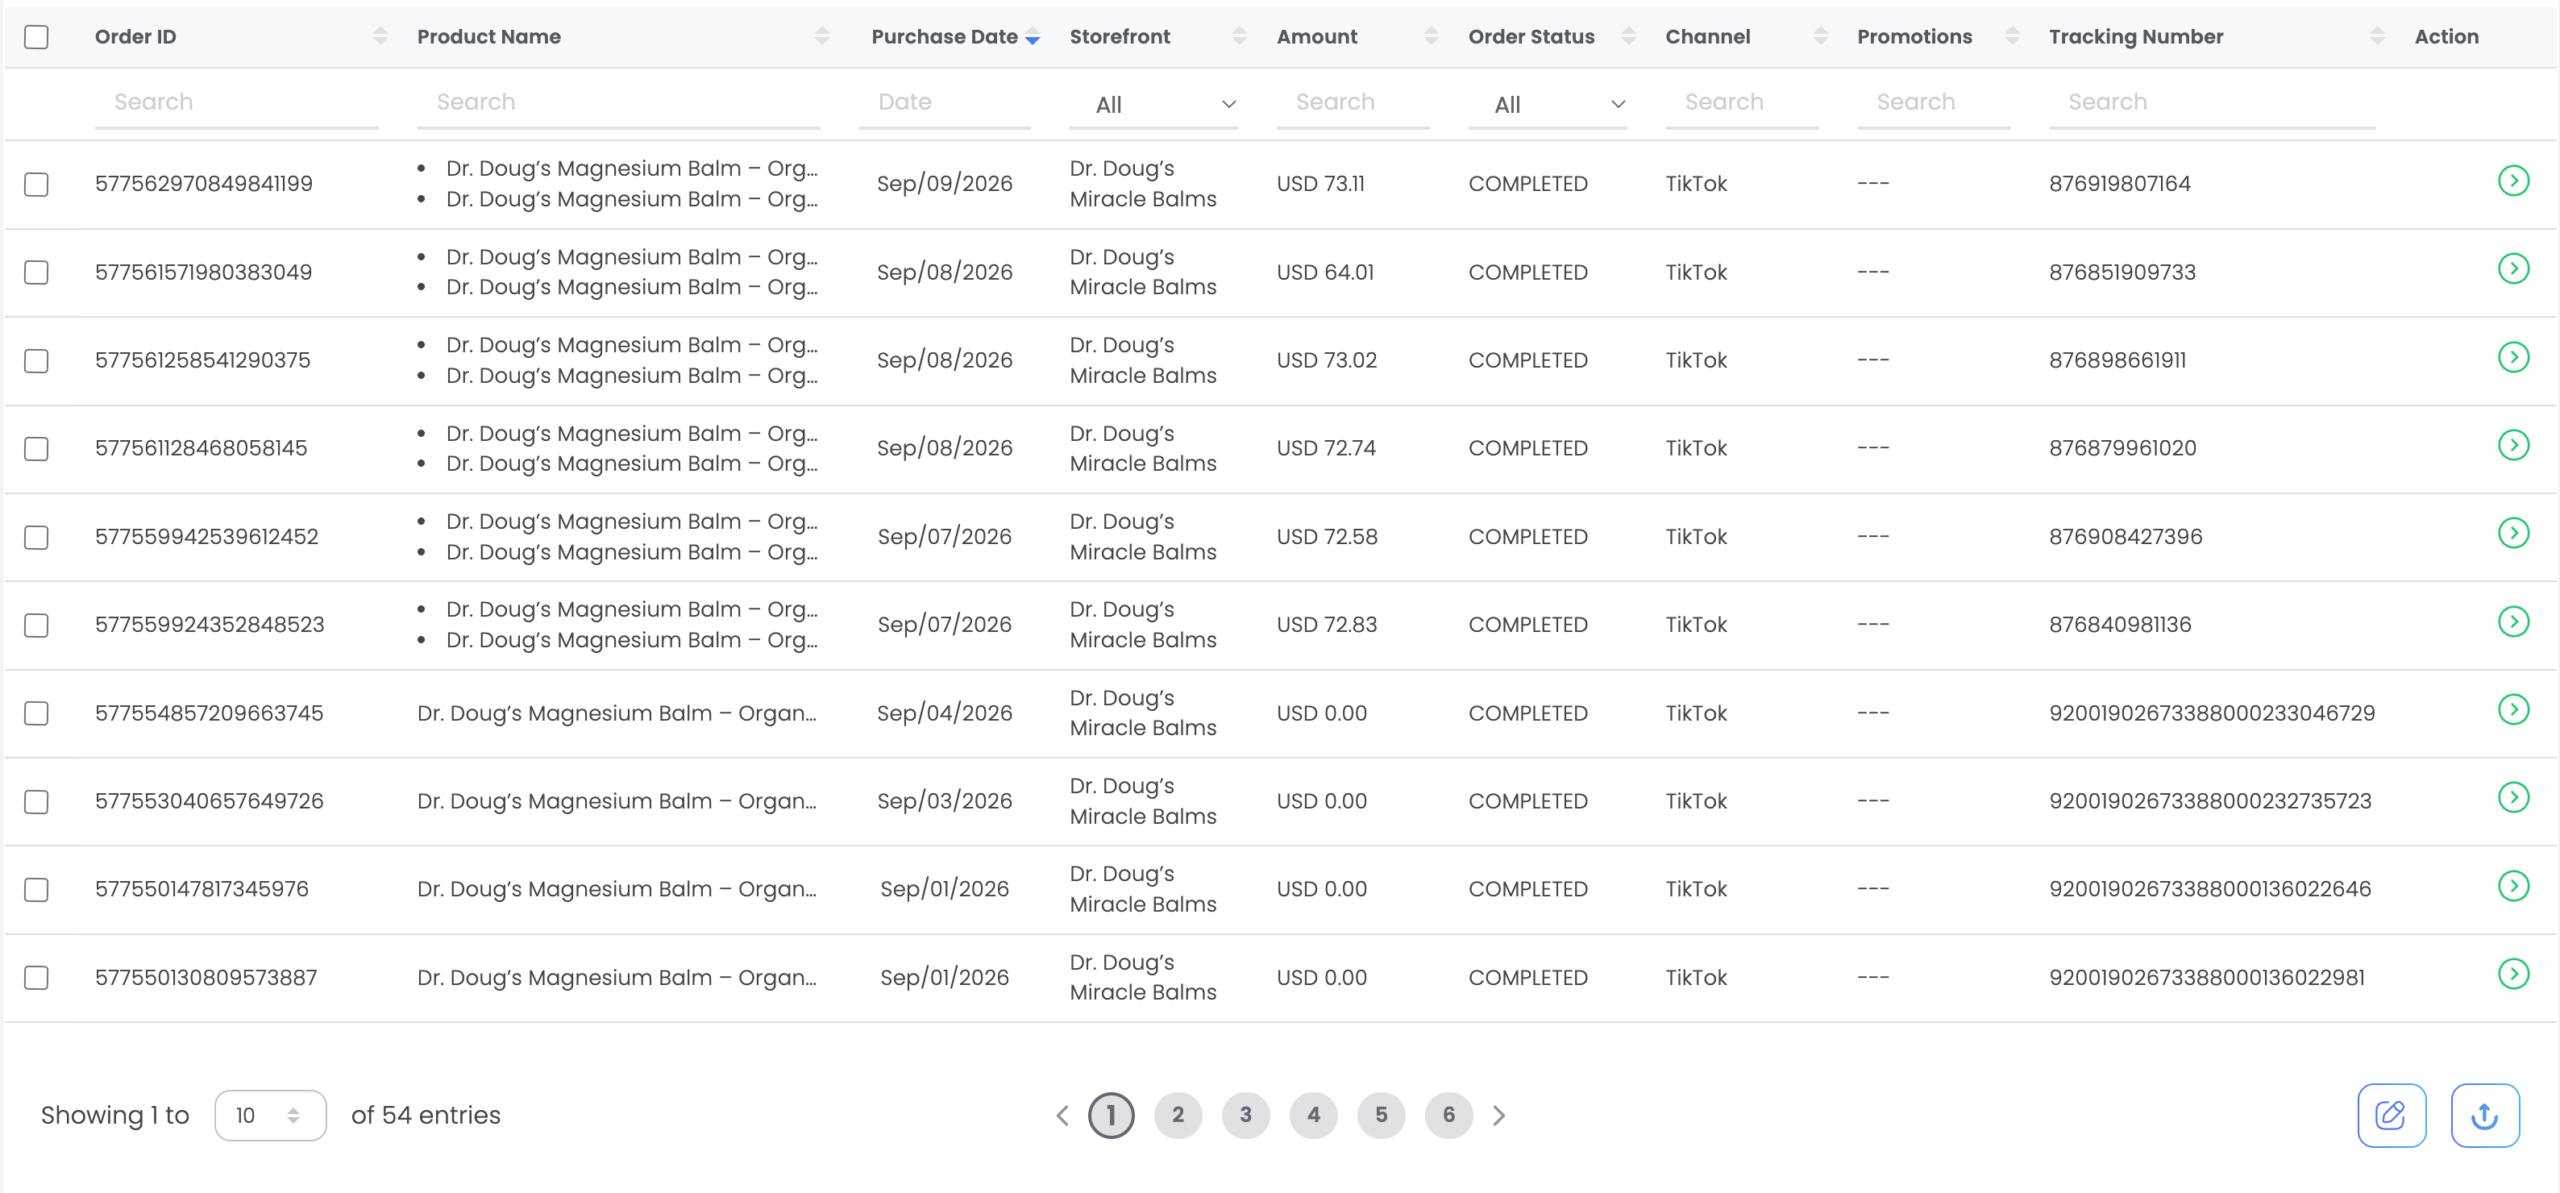The width and height of the screenshot is (2560, 1193).
Task: Click the export upload icon button
Action: pos(2485,1115)
